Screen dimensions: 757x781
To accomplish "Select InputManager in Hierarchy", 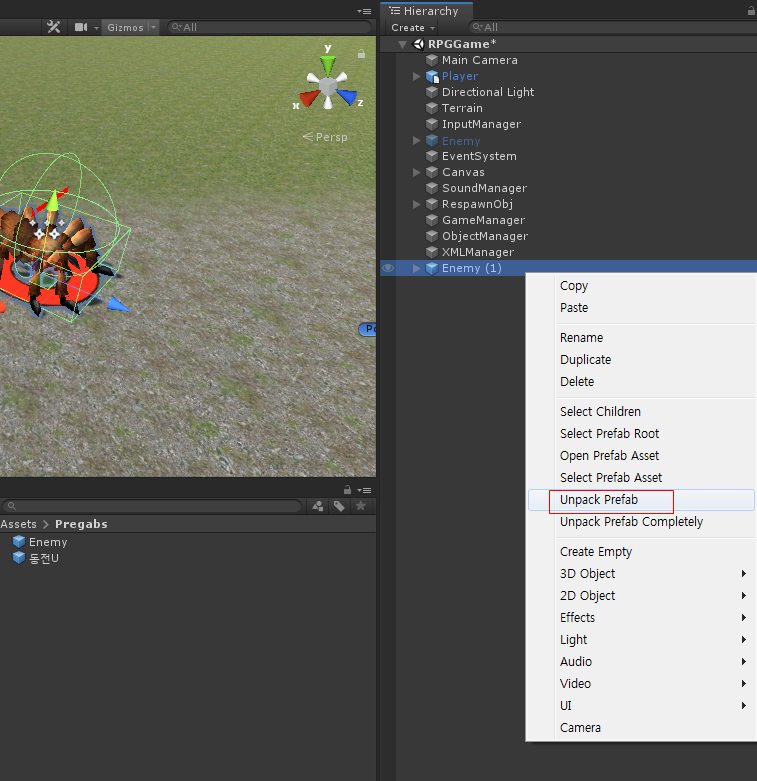I will click(481, 124).
